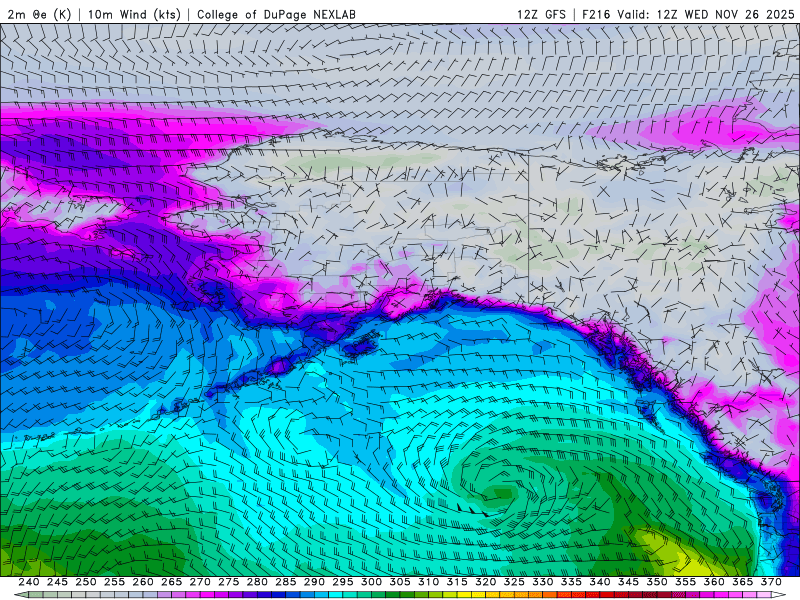Click the 365 colorbar label
The image size is (800, 600).
tap(743, 582)
